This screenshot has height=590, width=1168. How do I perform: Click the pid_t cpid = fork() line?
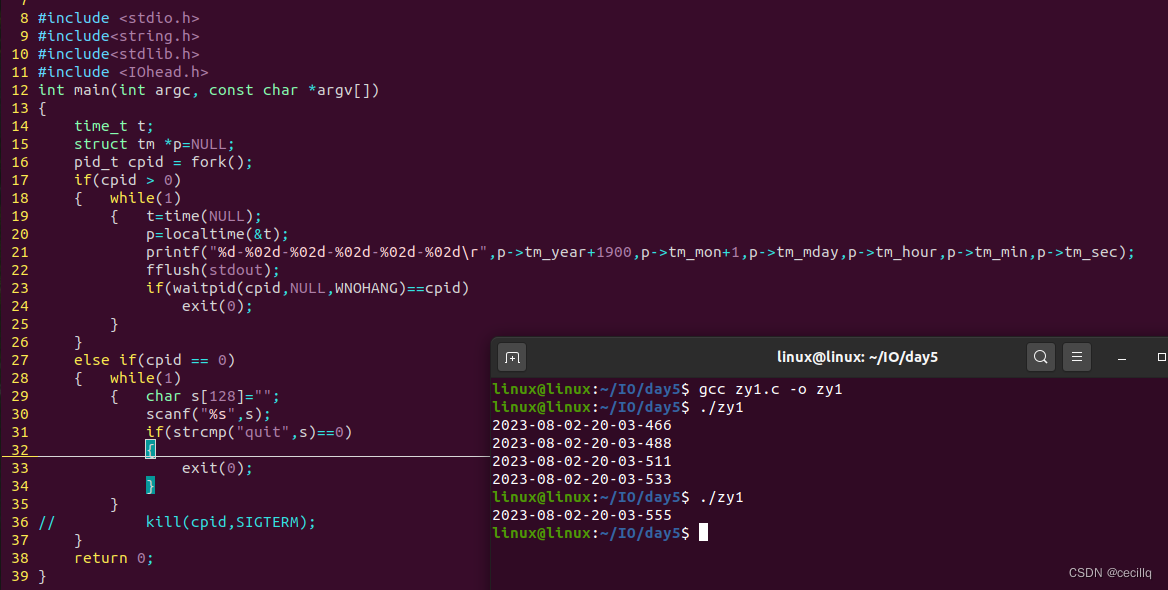click(x=163, y=162)
